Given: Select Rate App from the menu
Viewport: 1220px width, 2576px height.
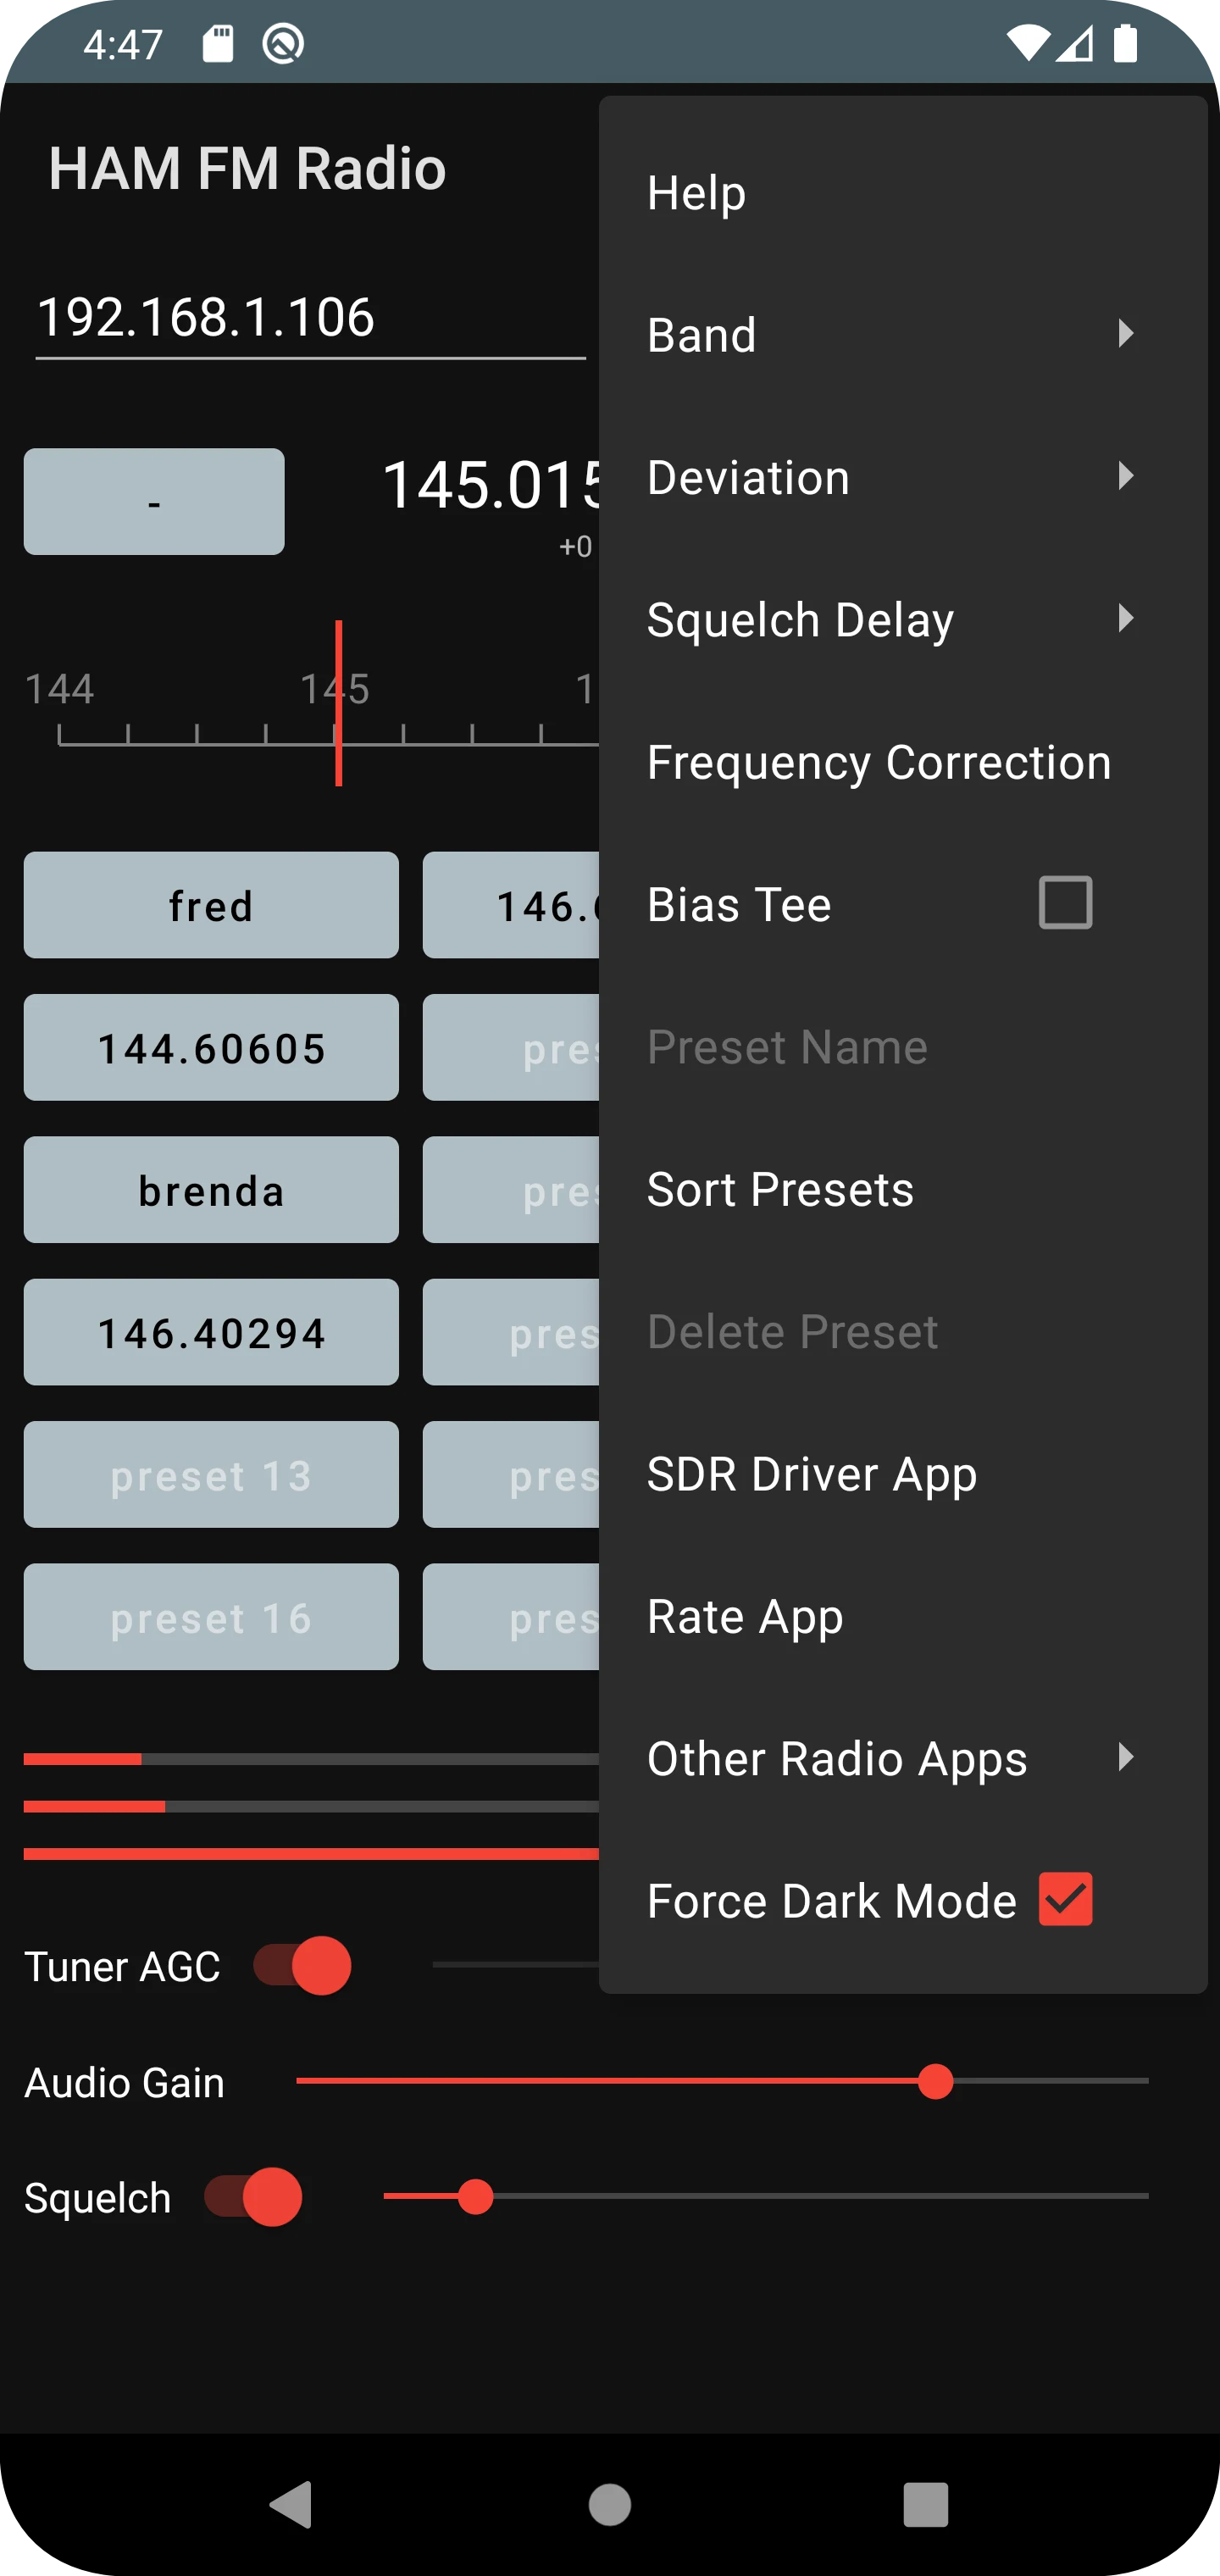Looking at the screenshot, I should coord(903,1616).
